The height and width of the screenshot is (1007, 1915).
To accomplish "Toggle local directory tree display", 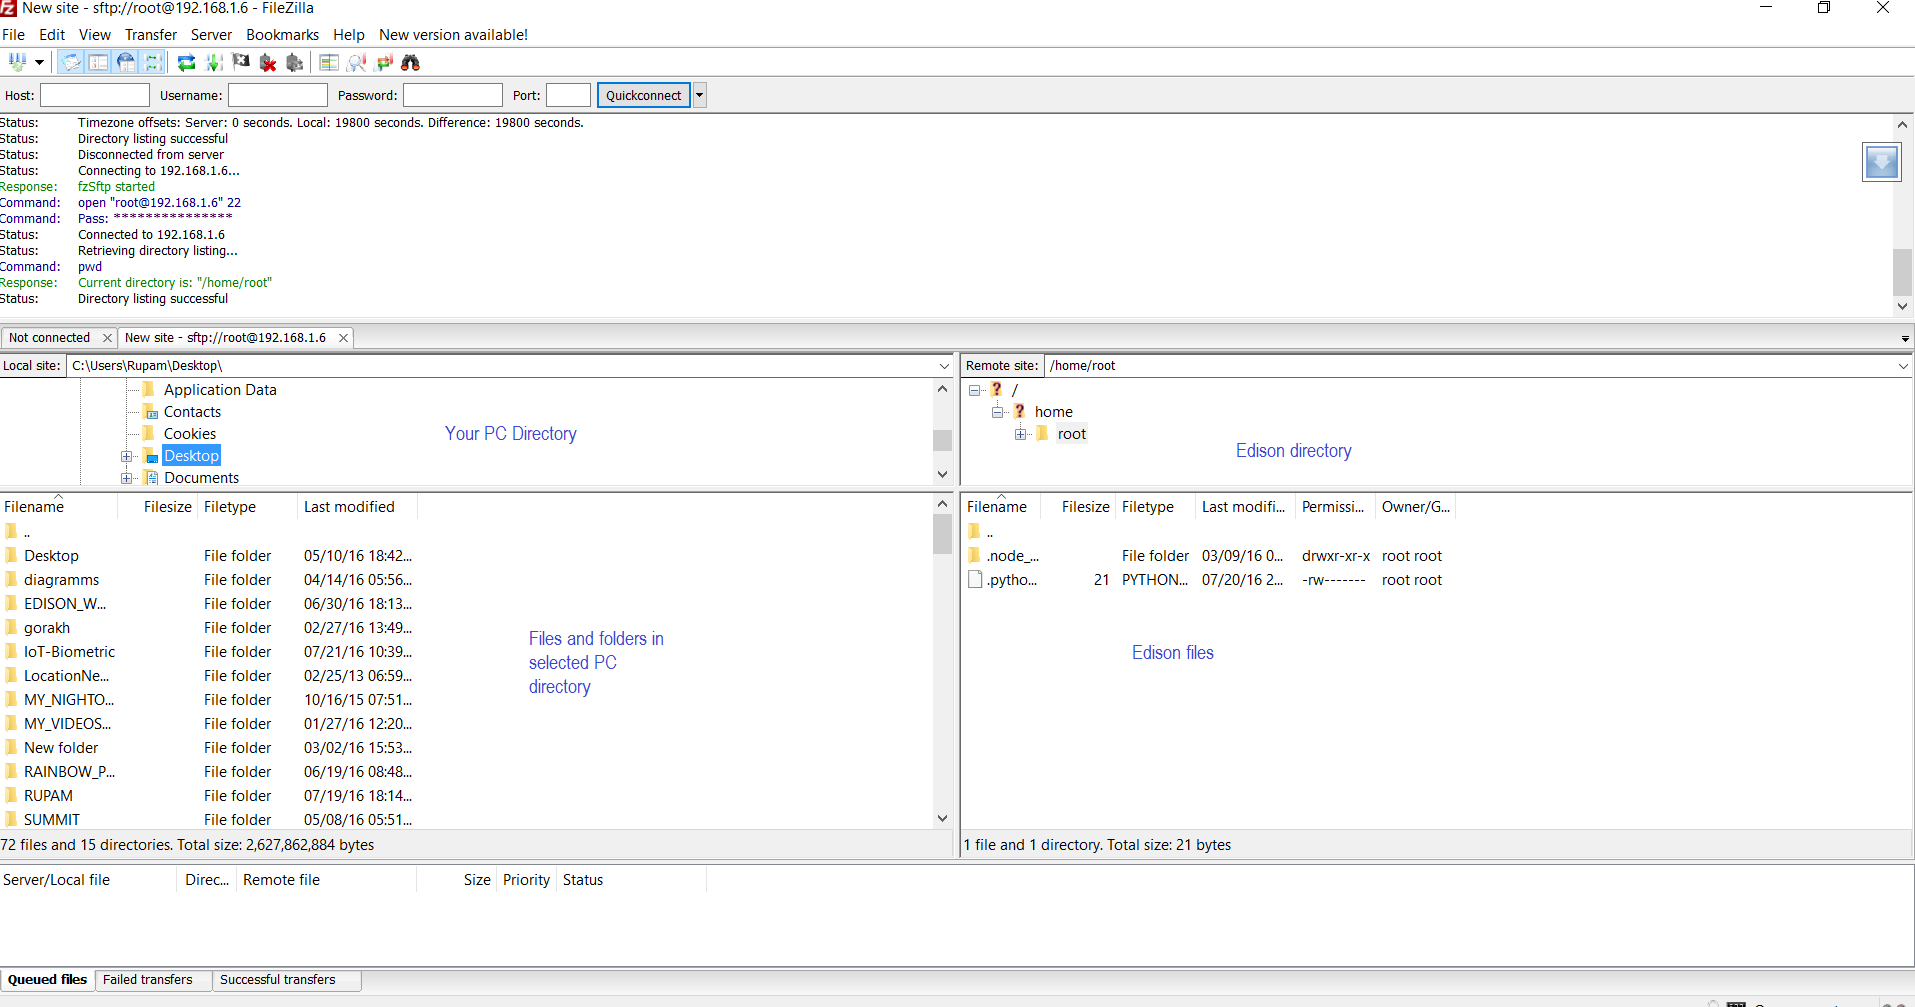I will click(98, 62).
